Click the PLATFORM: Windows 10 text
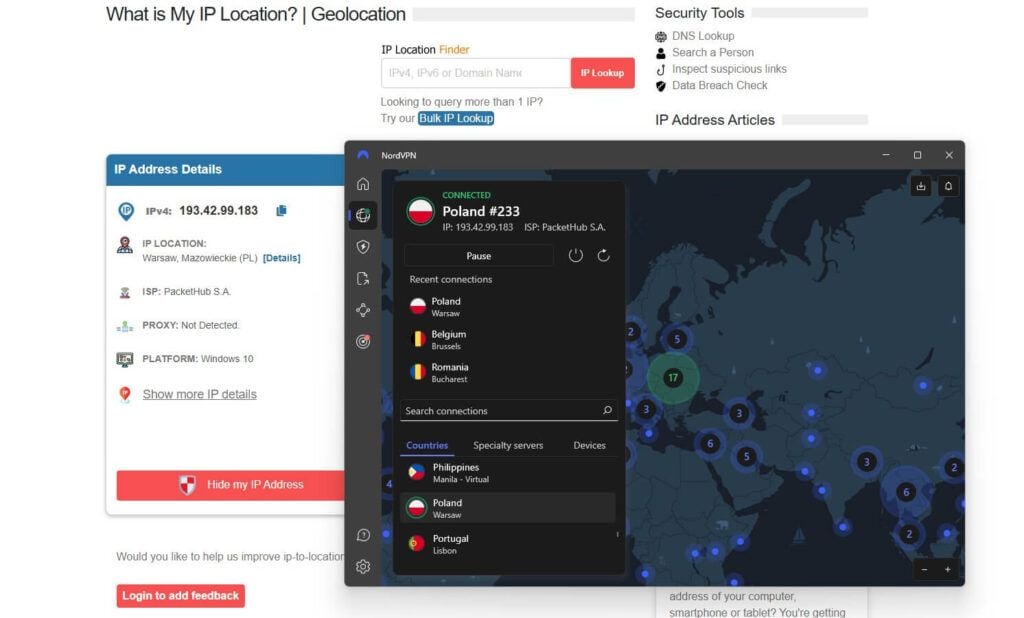Screen dimensions: 1024x618 point(198,359)
